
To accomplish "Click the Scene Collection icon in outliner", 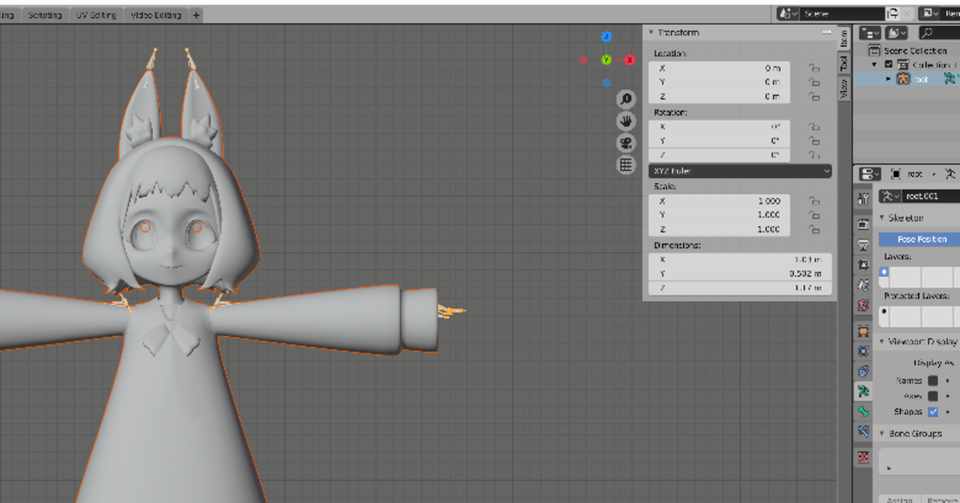I will (874, 50).
